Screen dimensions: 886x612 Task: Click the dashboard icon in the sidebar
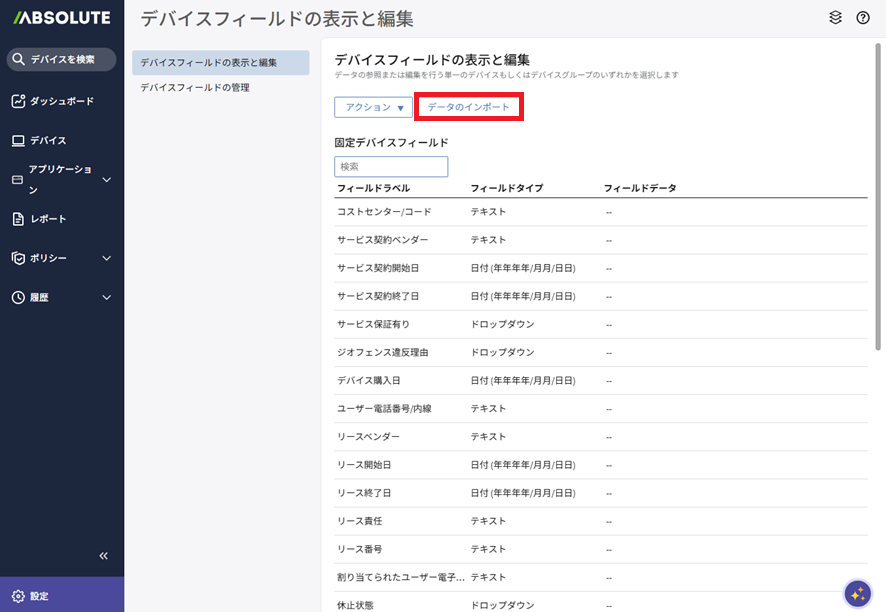point(18,101)
